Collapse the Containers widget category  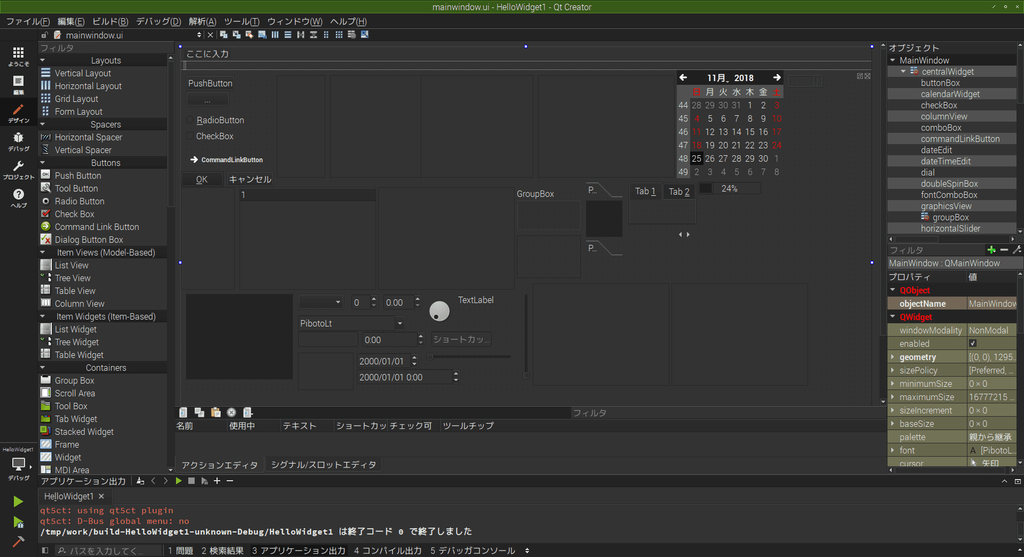(43, 368)
